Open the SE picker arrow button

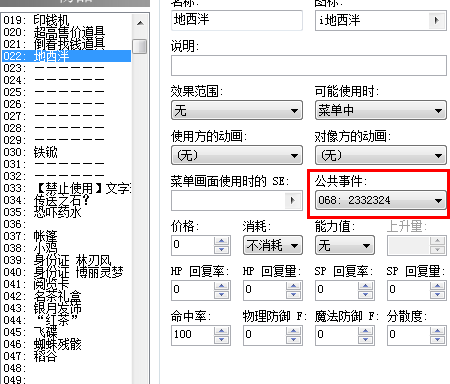(293, 200)
